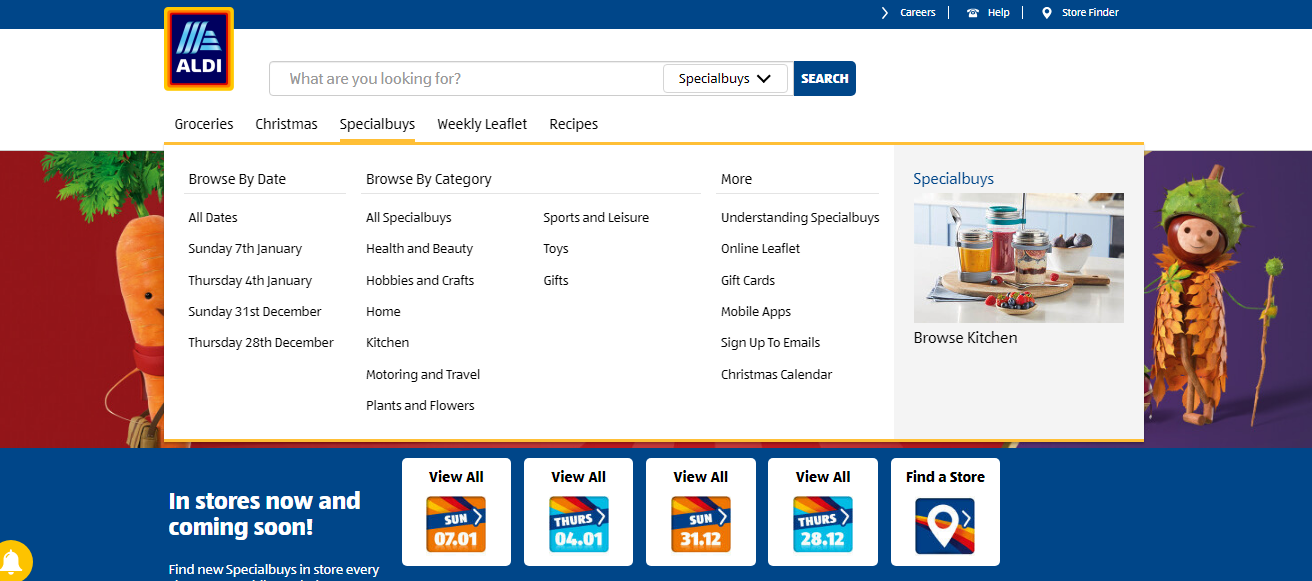1312x581 pixels.
Task: Click the yellow notification bell icon
Action: pos(13,561)
